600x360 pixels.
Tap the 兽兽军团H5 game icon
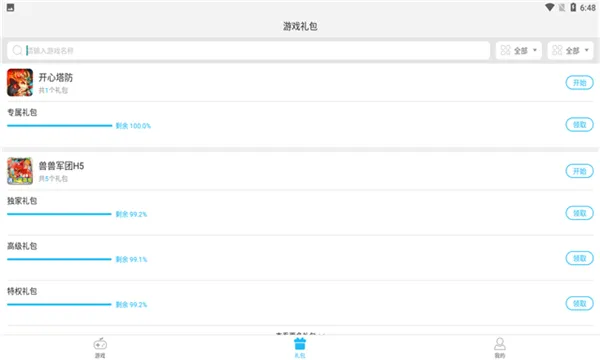tap(20, 171)
